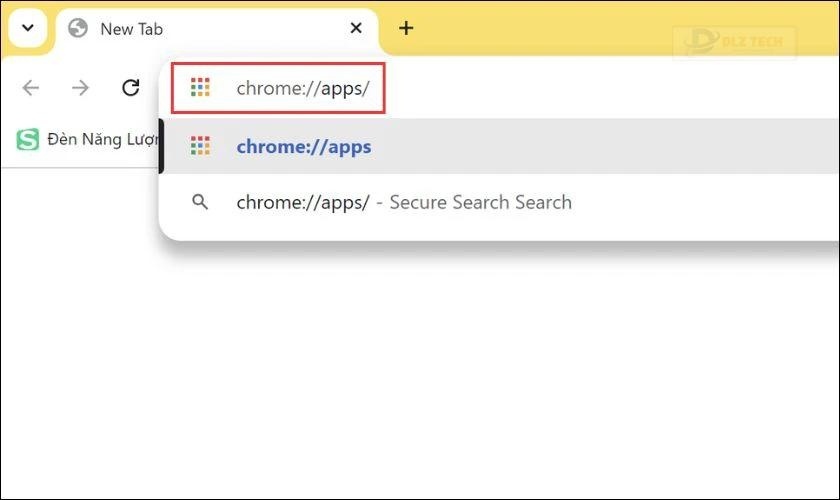Click the globe favicon on New Tab
Screen dimensions: 840x500
pyautogui.click(x=78, y=28)
